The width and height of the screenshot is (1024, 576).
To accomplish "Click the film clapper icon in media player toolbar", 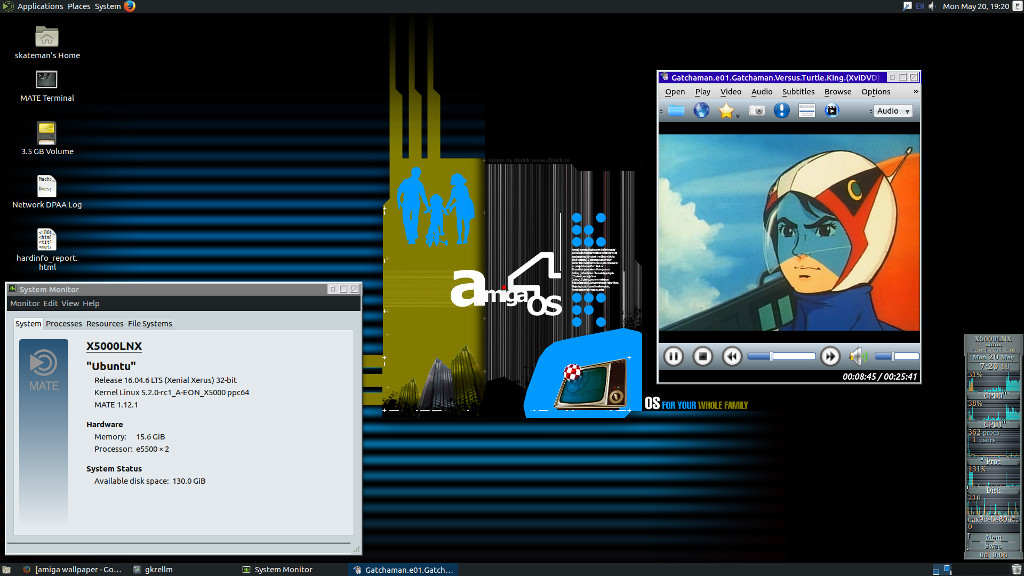I will pyautogui.click(x=831, y=110).
